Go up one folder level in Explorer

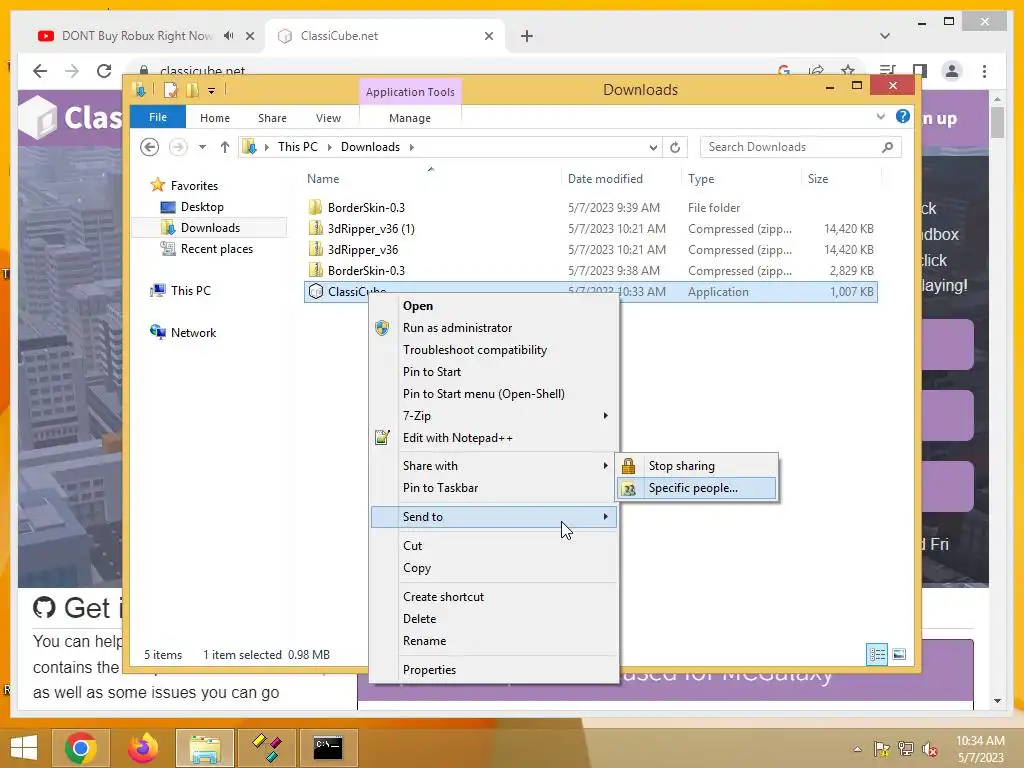point(225,147)
